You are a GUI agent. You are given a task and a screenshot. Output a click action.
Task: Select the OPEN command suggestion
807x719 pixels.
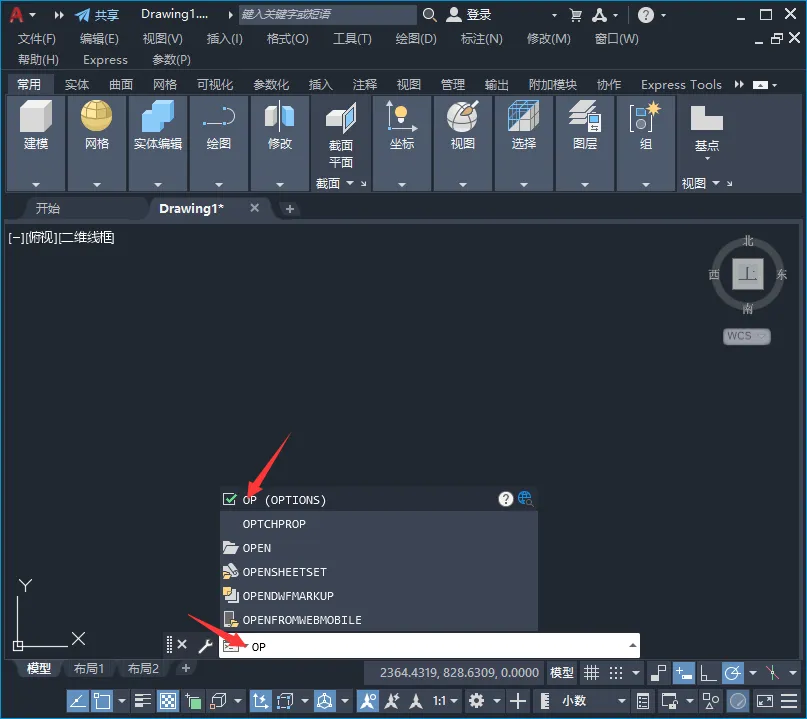click(379, 548)
